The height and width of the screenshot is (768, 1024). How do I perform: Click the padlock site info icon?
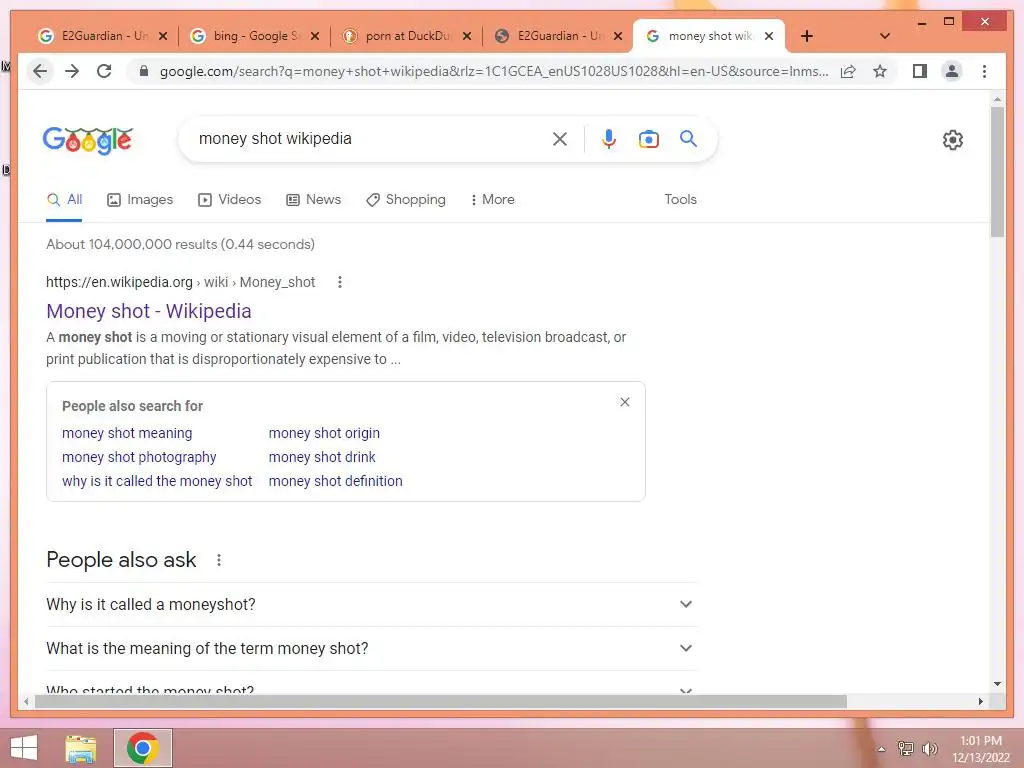144,71
